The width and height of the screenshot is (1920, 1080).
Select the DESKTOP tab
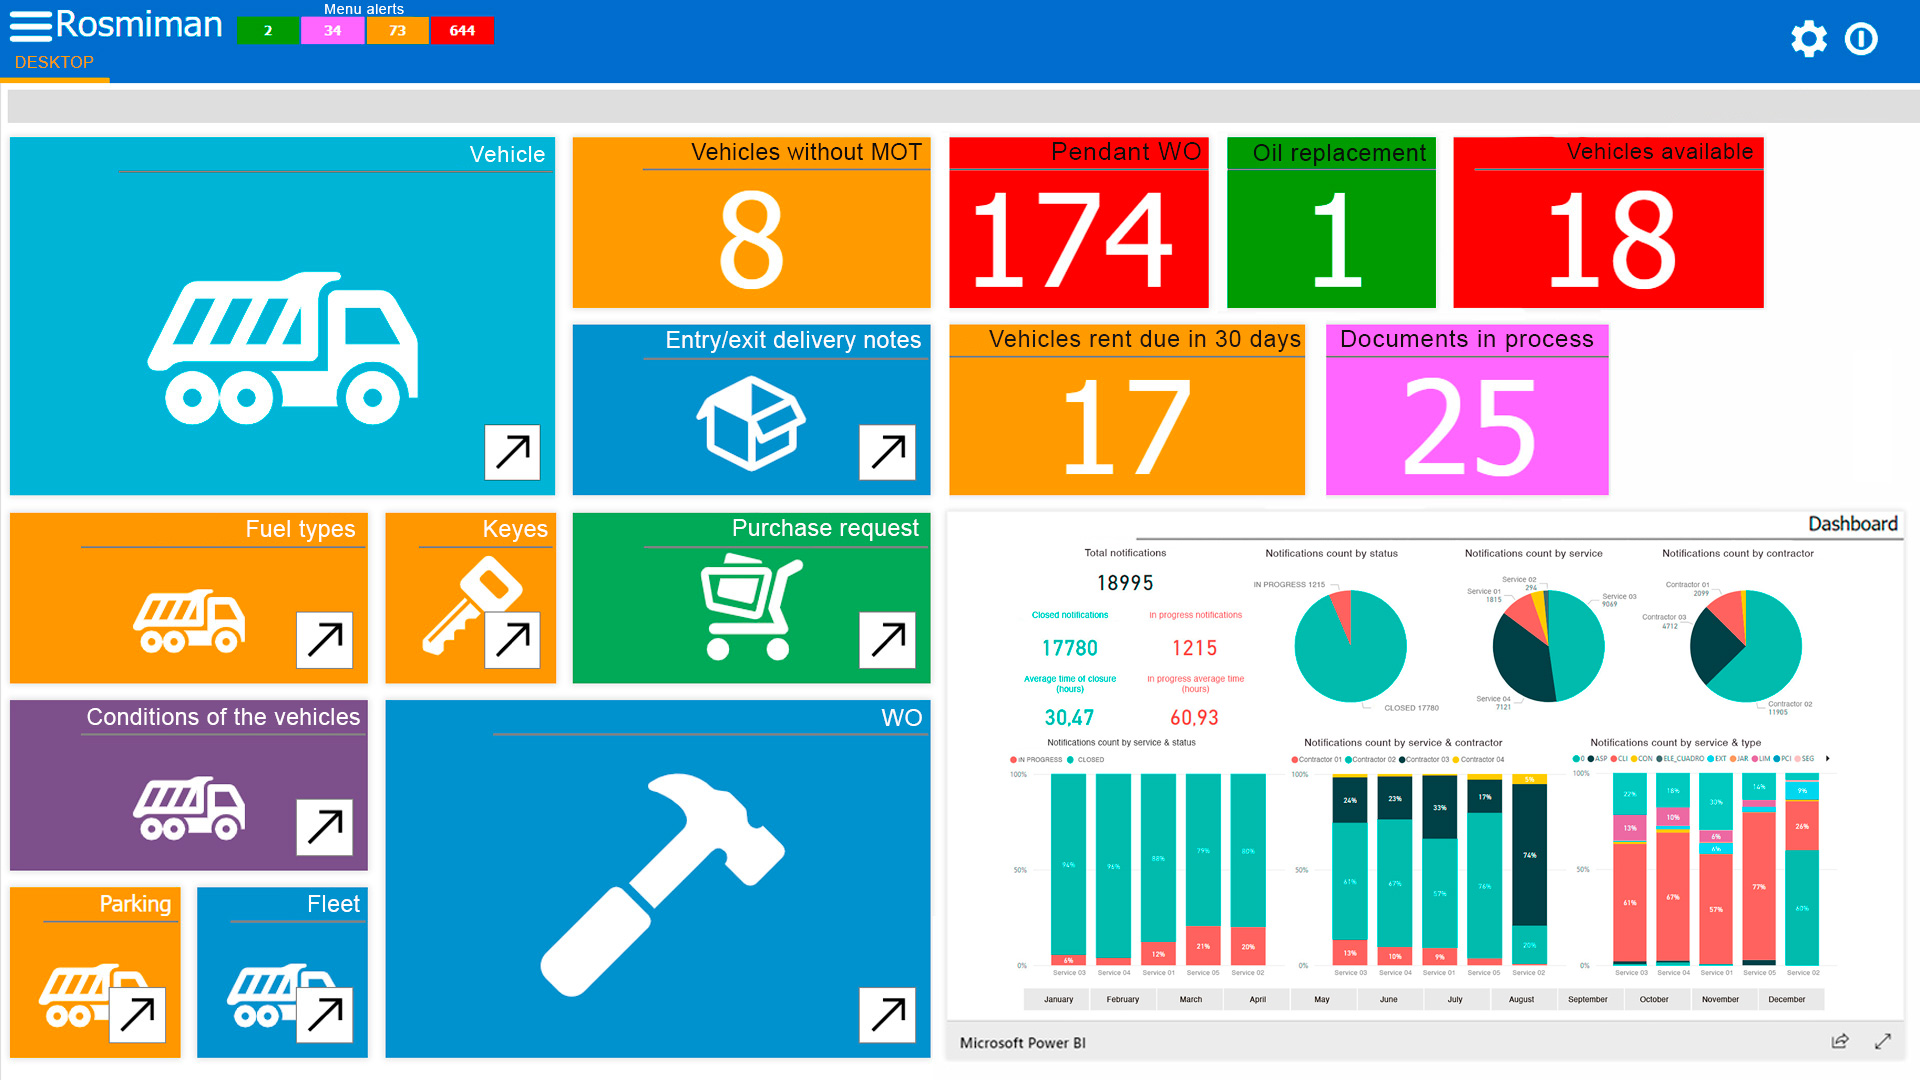(x=54, y=62)
